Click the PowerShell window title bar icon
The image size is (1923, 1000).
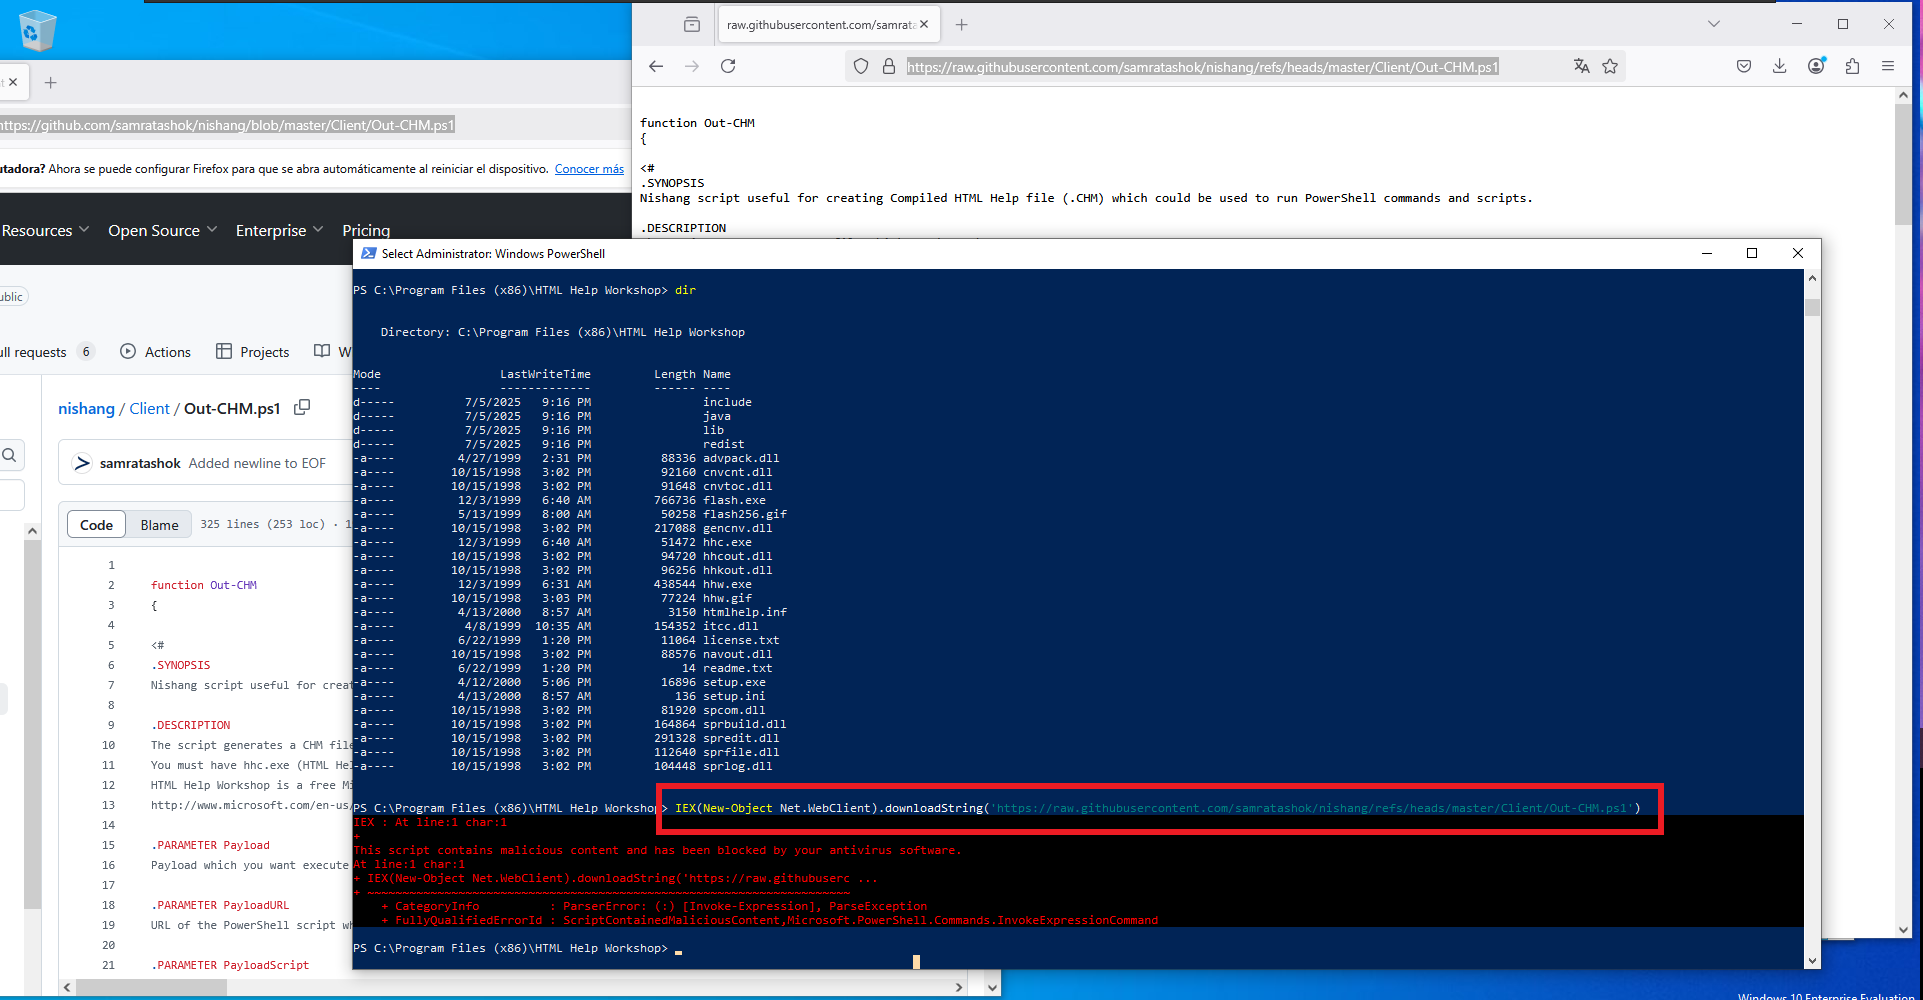click(x=368, y=253)
